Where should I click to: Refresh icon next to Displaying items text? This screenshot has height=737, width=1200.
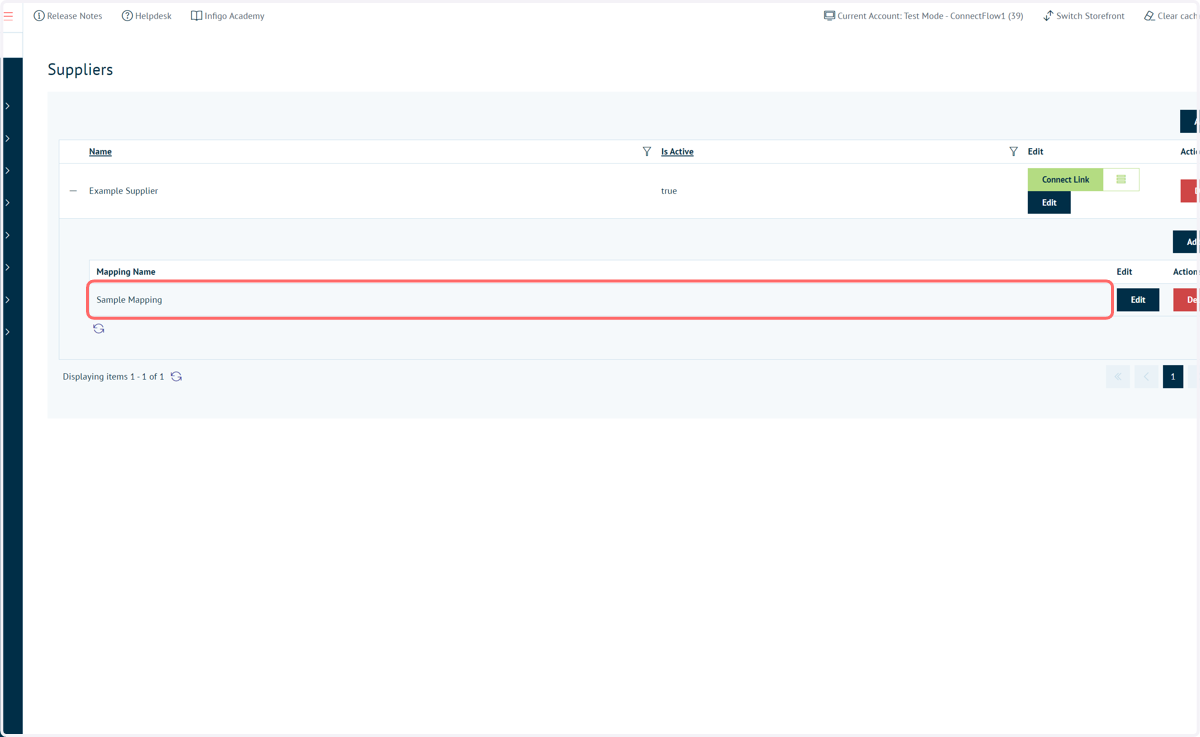click(176, 377)
